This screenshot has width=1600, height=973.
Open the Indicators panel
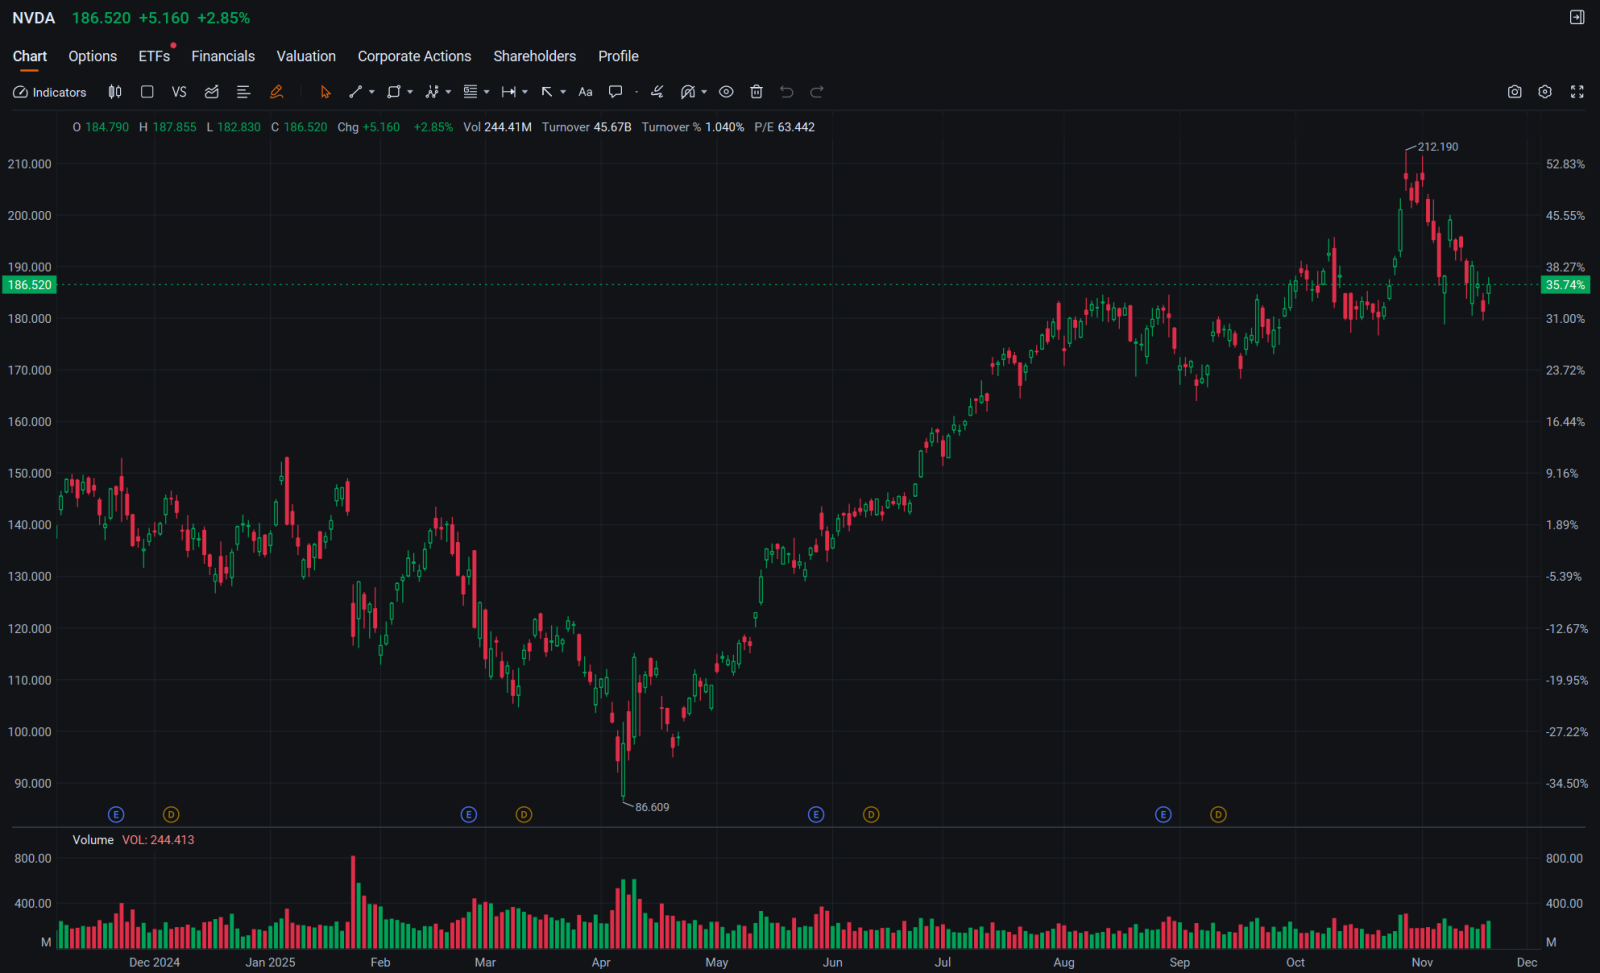(50, 92)
